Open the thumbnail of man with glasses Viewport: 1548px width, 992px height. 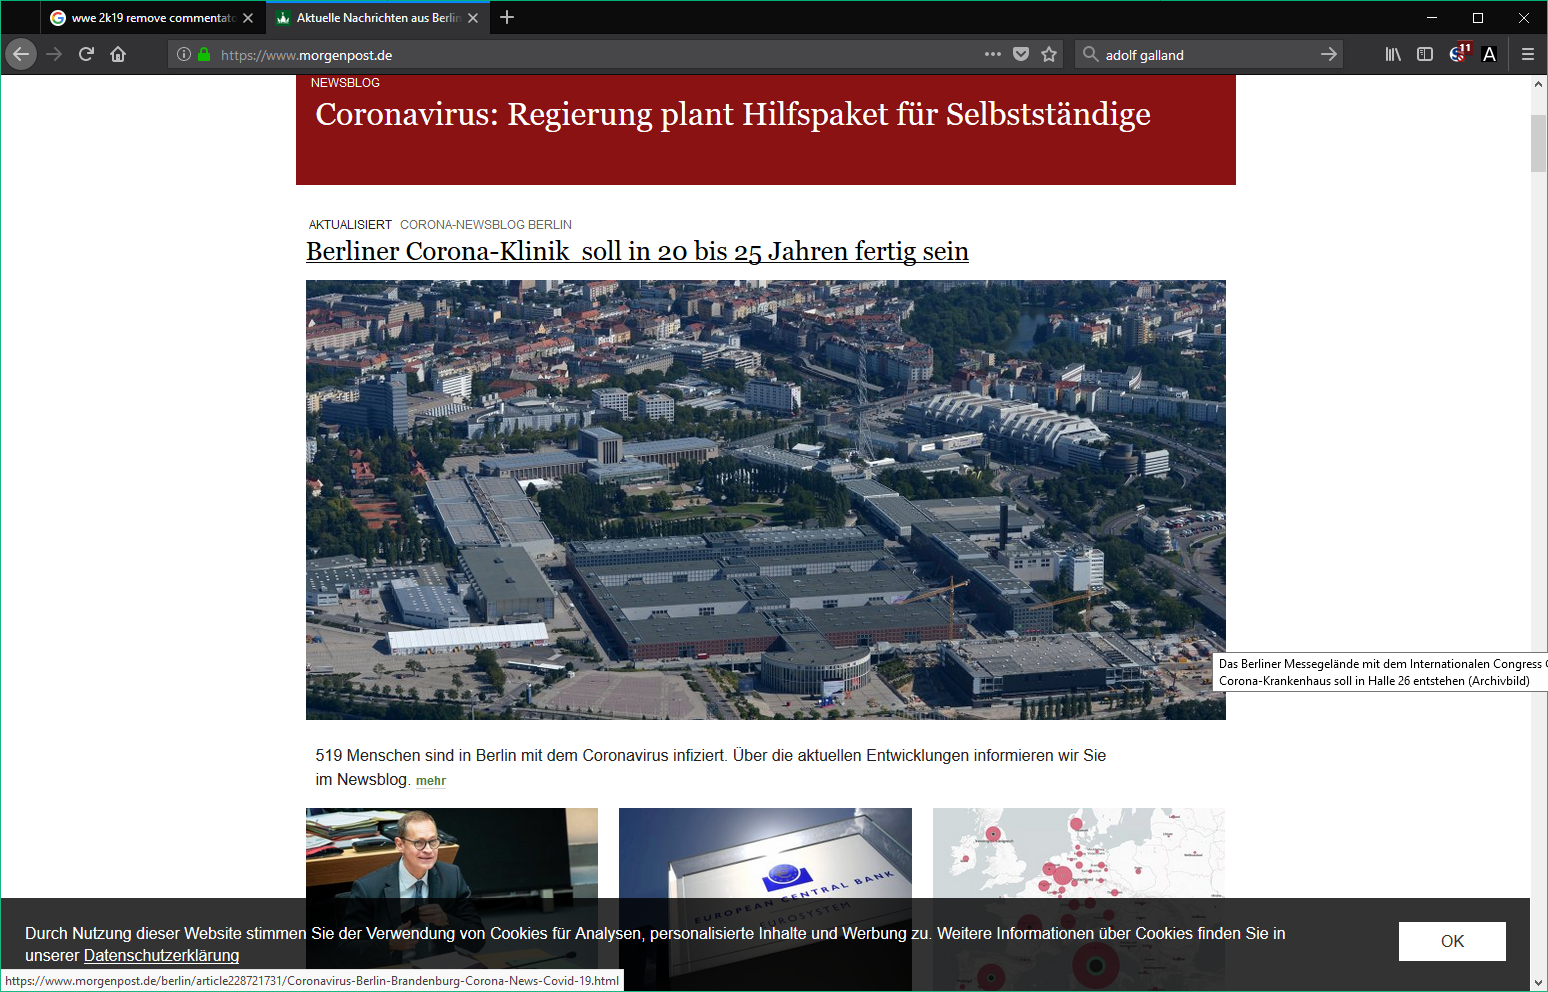[x=452, y=899]
